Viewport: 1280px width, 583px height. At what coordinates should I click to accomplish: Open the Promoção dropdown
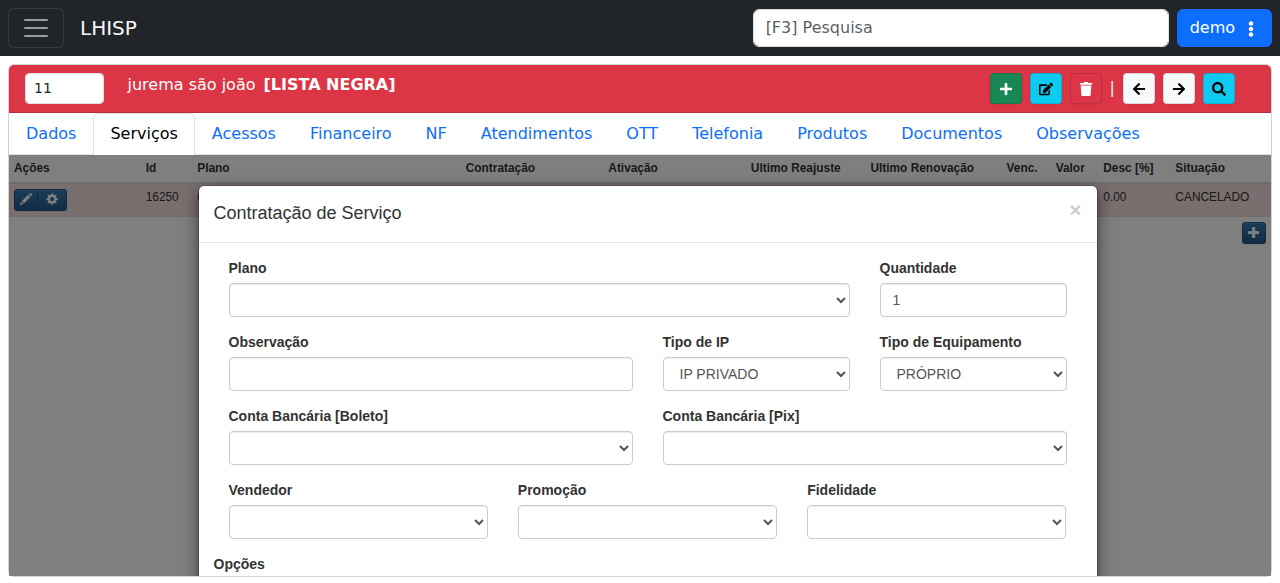tap(647, 522)
